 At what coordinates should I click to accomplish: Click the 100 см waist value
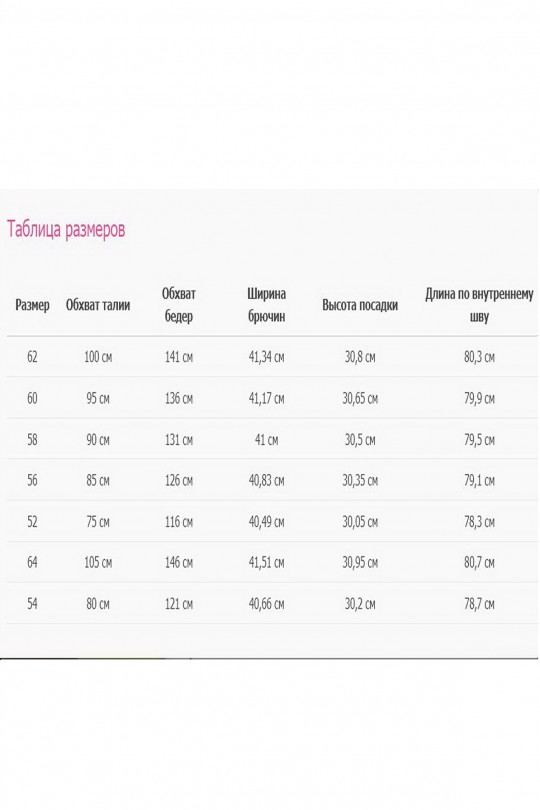click(98, 357)
